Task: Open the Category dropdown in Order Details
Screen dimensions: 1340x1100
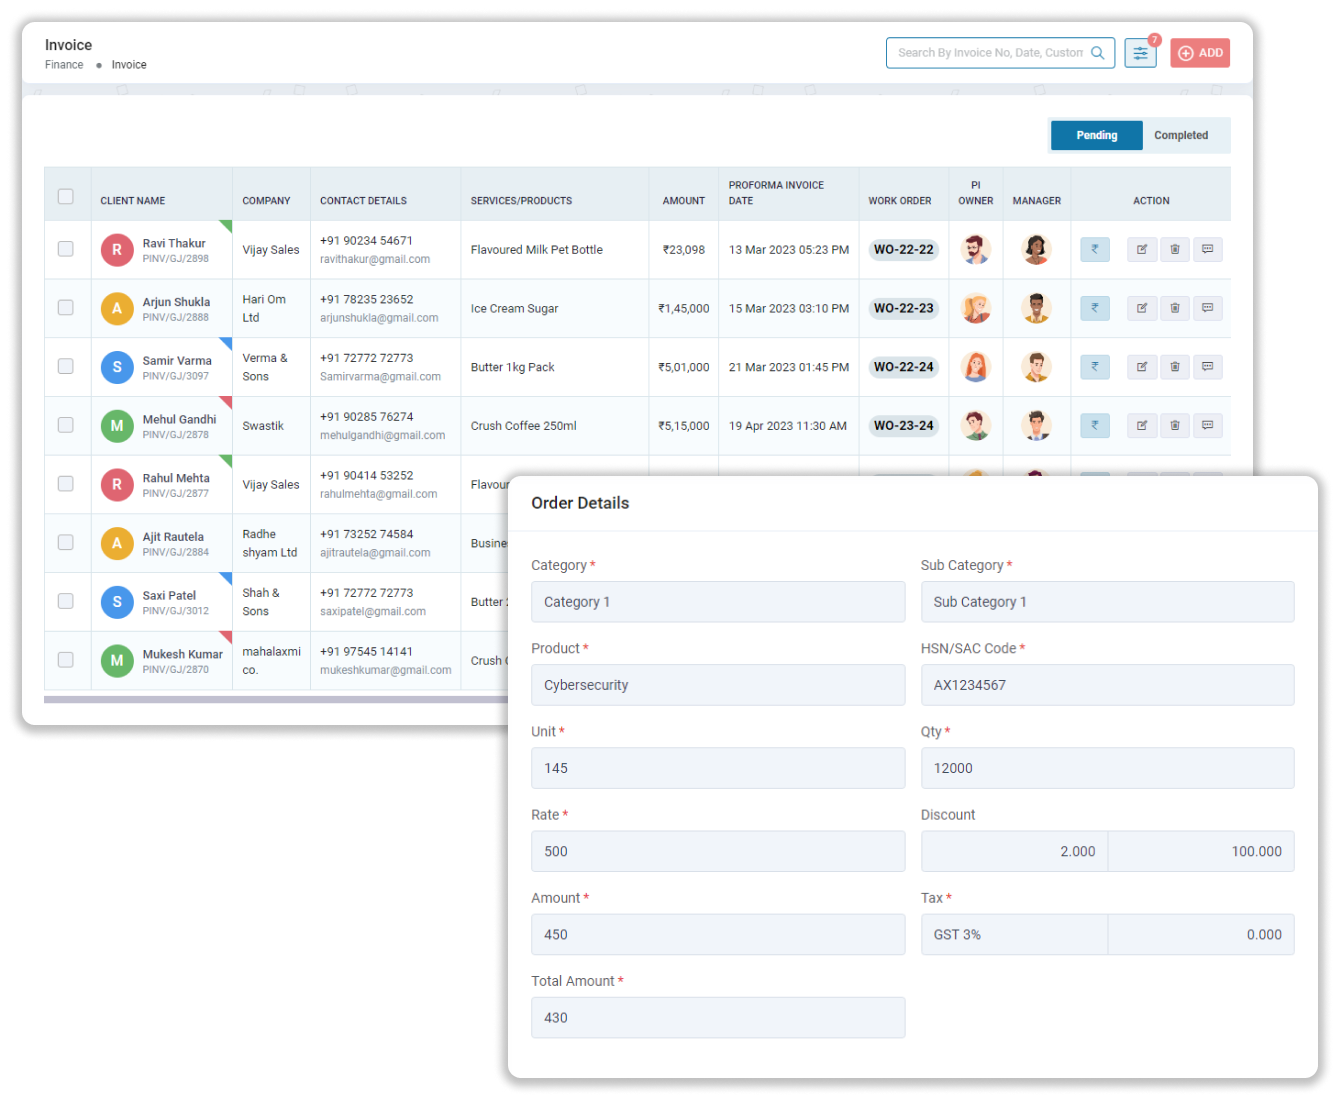Action: [718, 601]
